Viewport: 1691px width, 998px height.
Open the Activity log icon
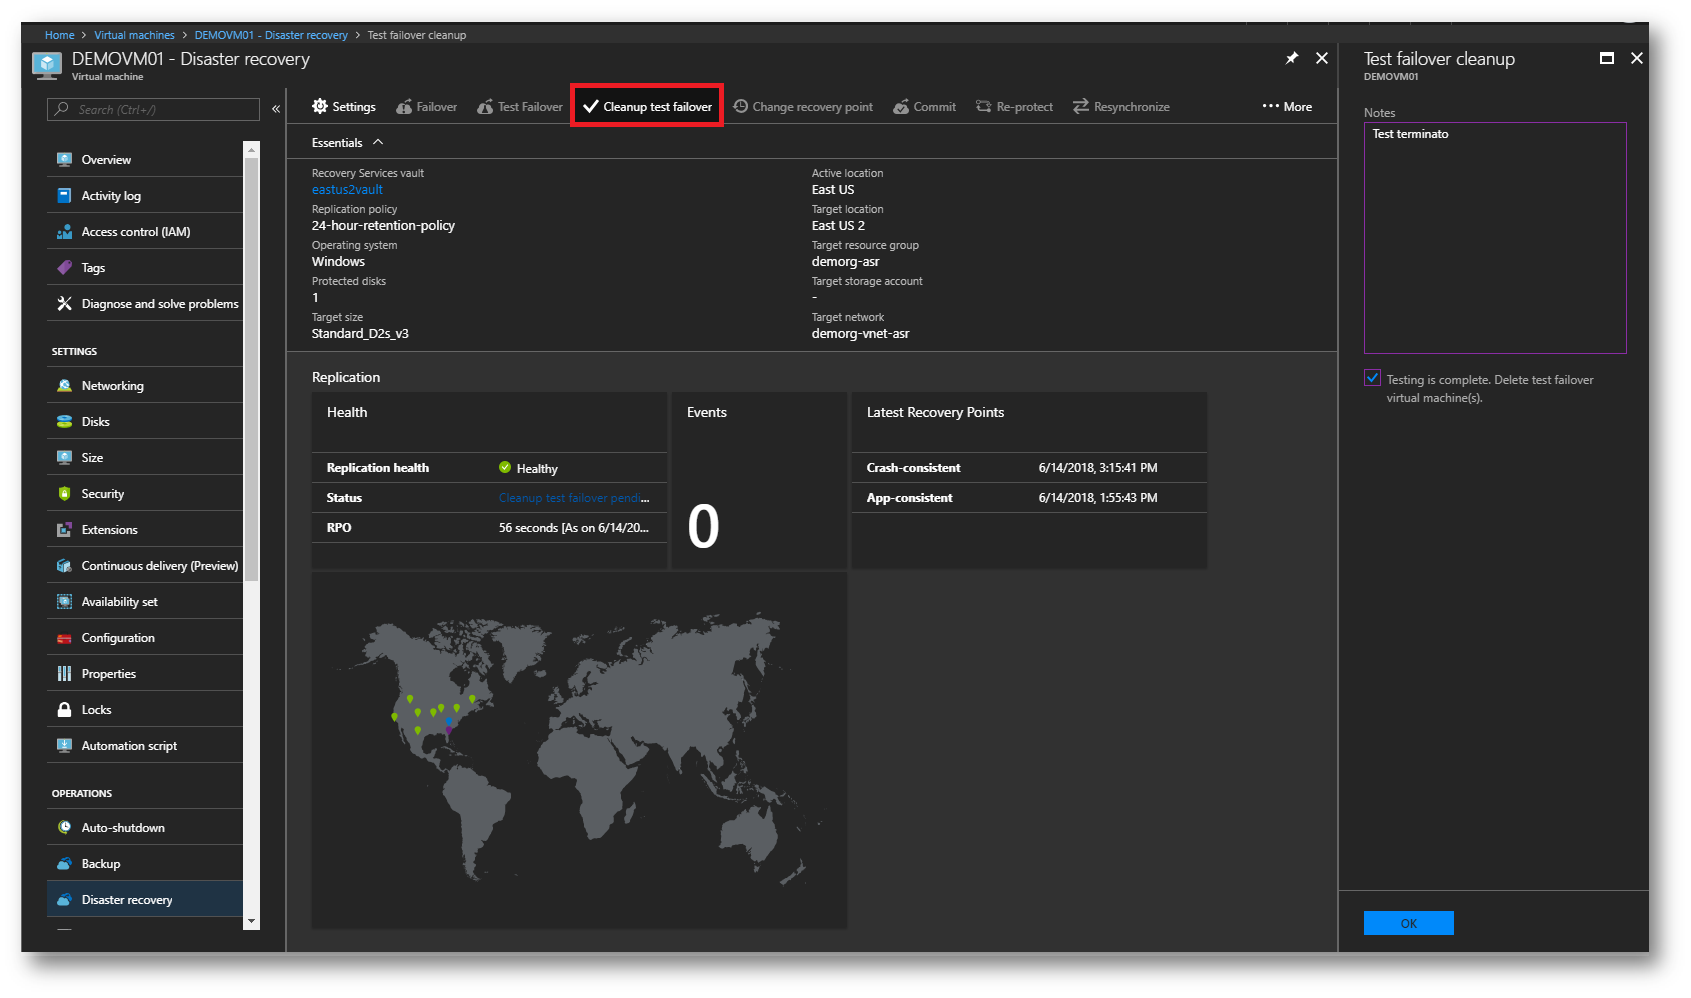click(x=64, y=195)
